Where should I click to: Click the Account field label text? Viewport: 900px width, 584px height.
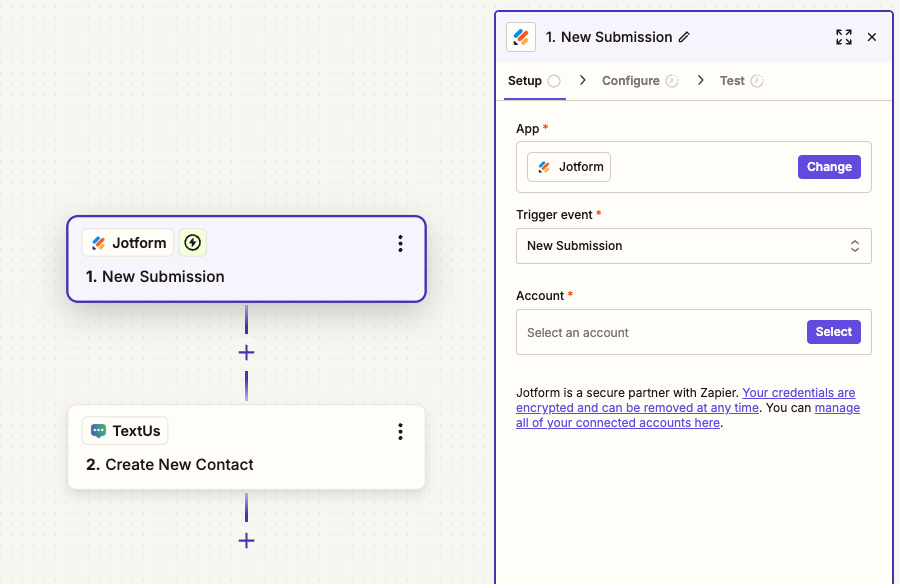click(x=540, y=296)
